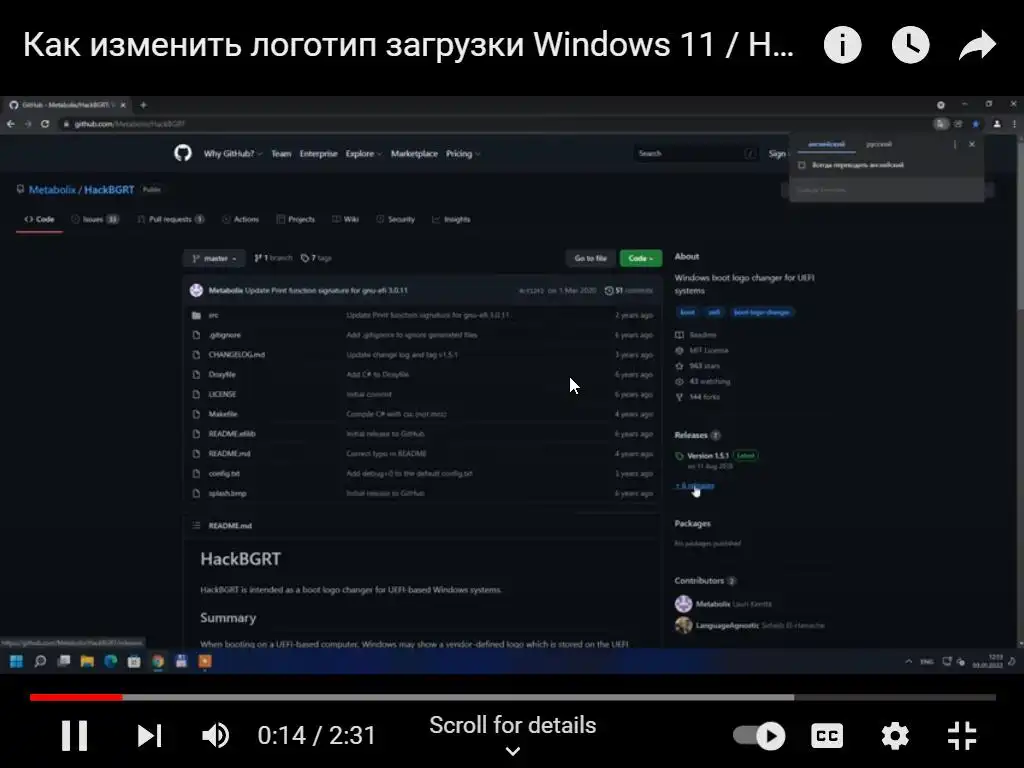
Task: Select the Russian tab in translate popup
Action: point(879,144)
